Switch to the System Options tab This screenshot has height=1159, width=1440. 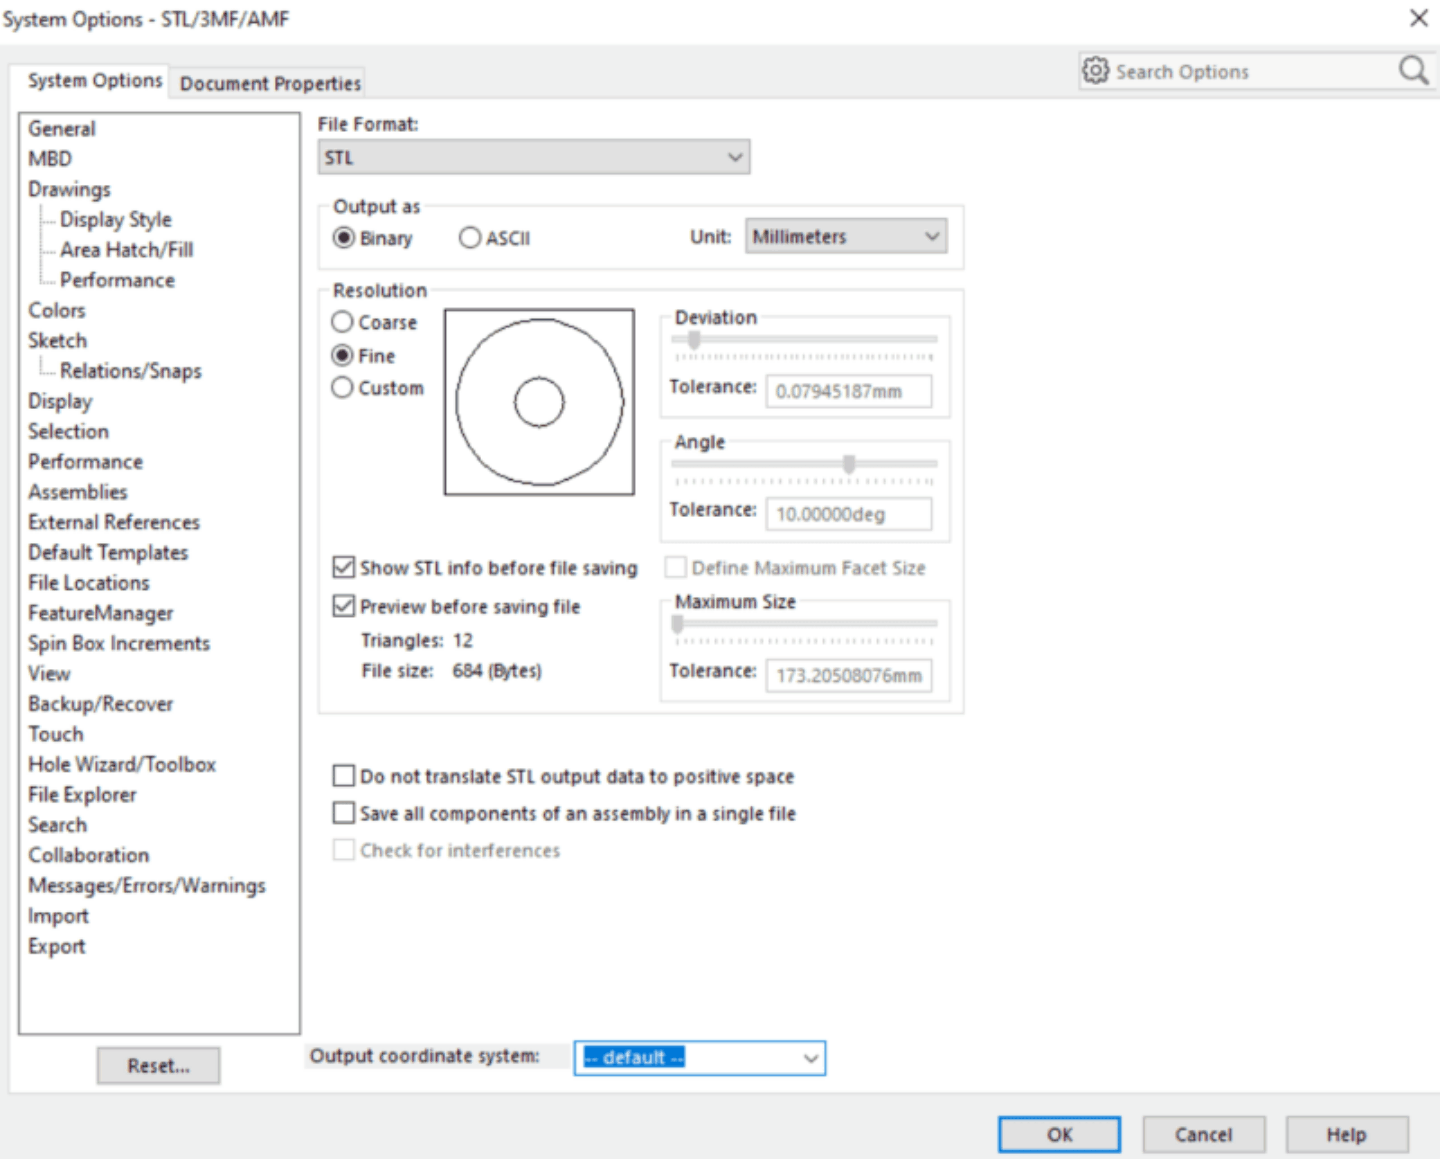95,80
